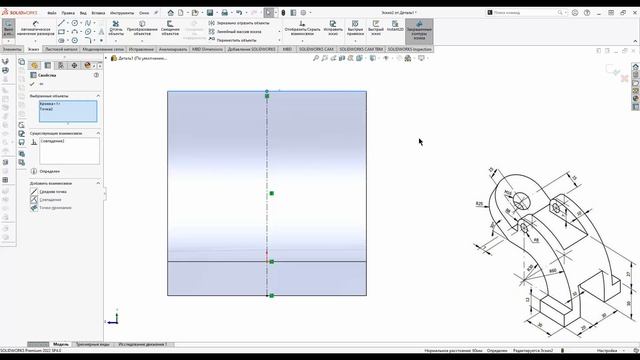The image size is (640, 360).
Task: Click the Instant2D tool
Action: coord(395,26)
